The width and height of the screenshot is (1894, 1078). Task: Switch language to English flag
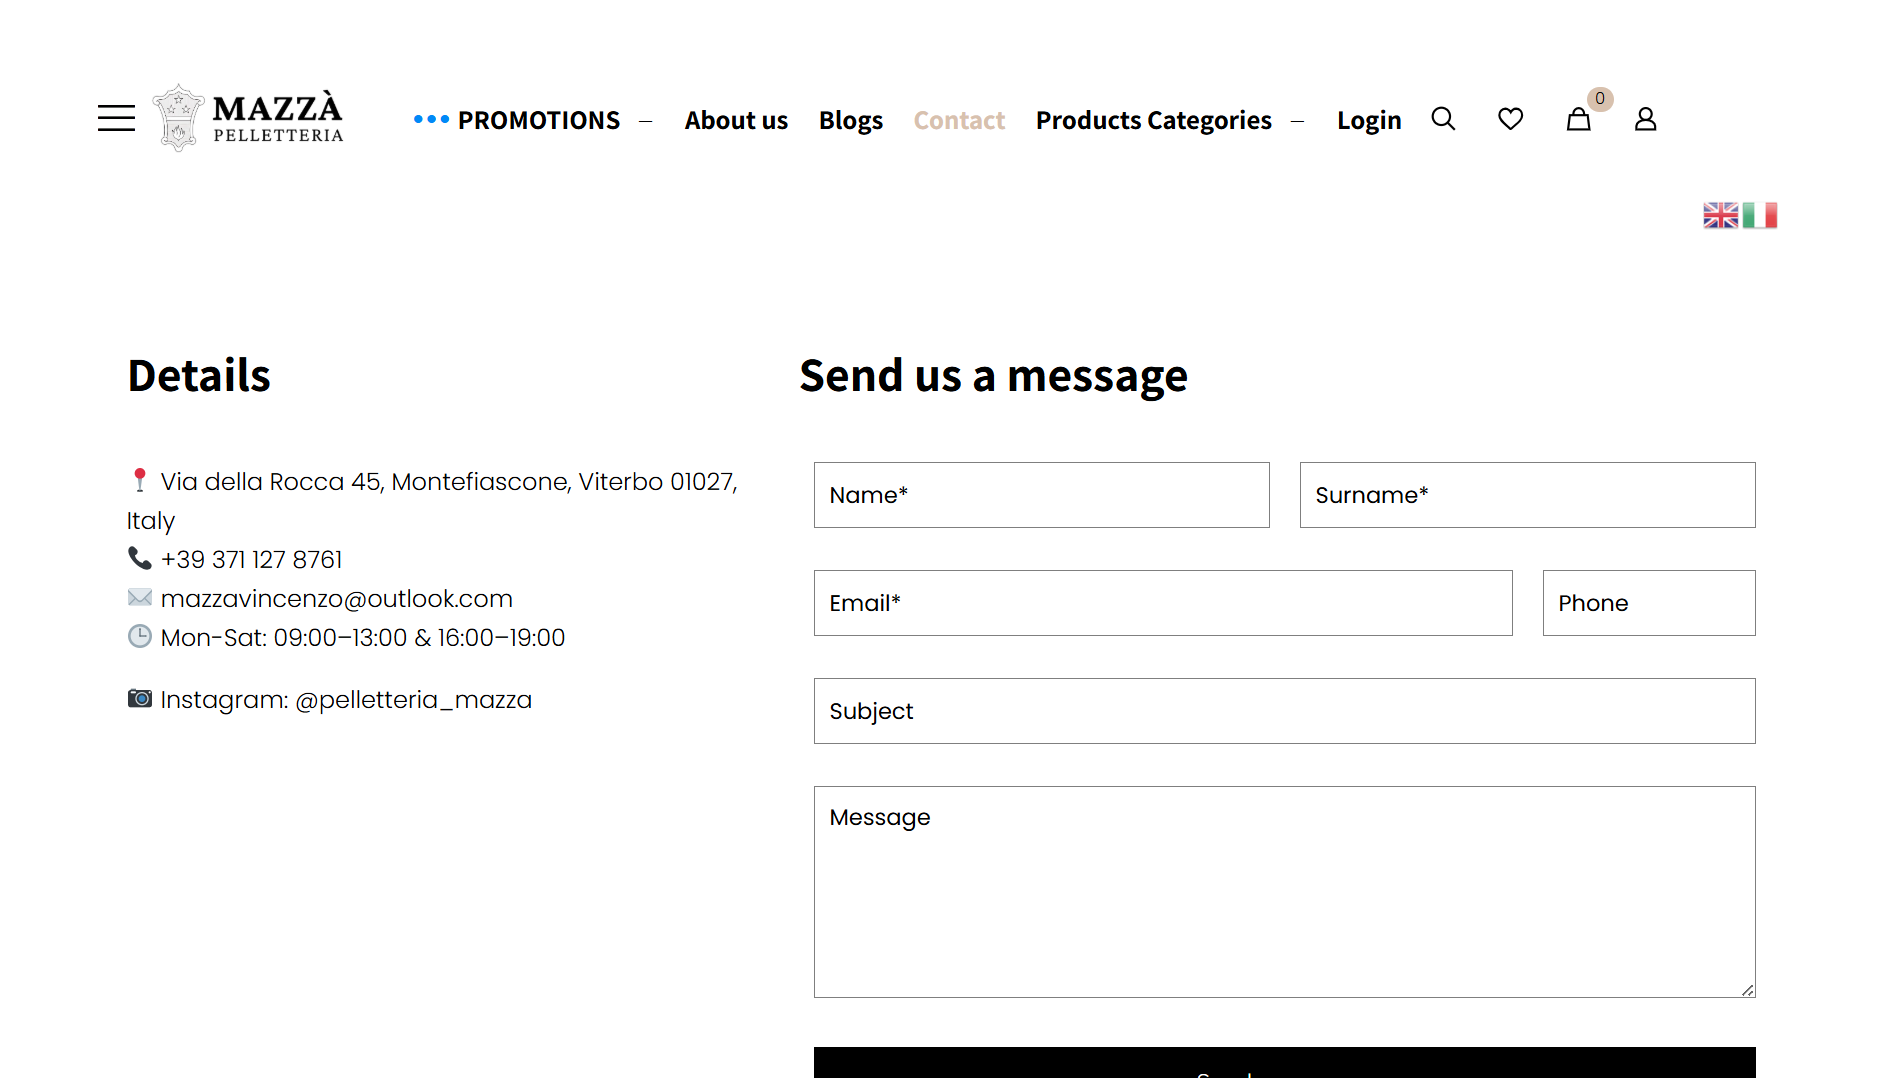(x=1720, y=216)
